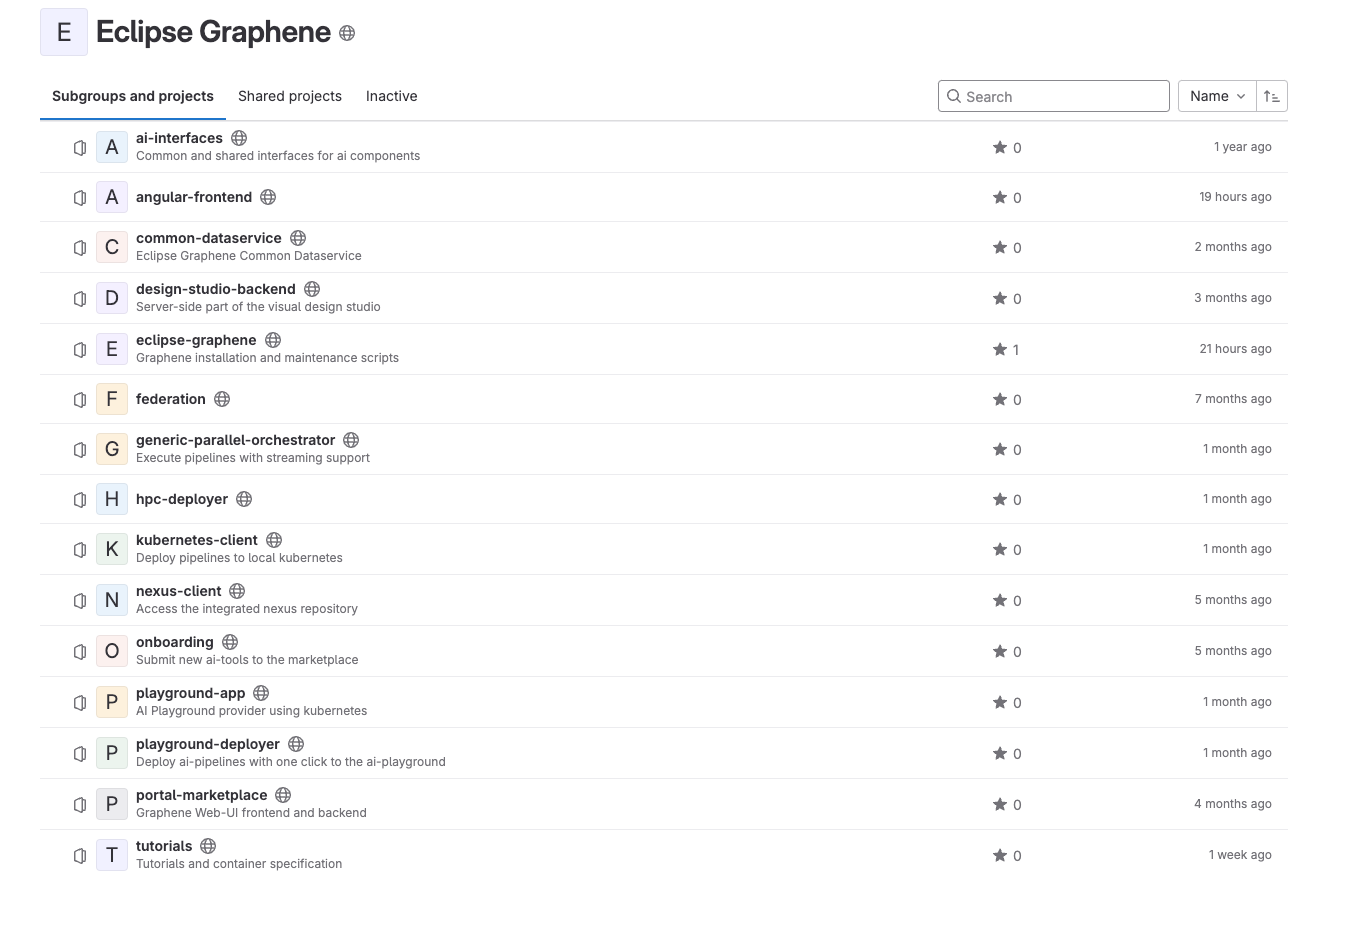The height and width of the screenshot is (945, 1356).
Task: Click the sort direction toggle icon
Action: 1272,96
